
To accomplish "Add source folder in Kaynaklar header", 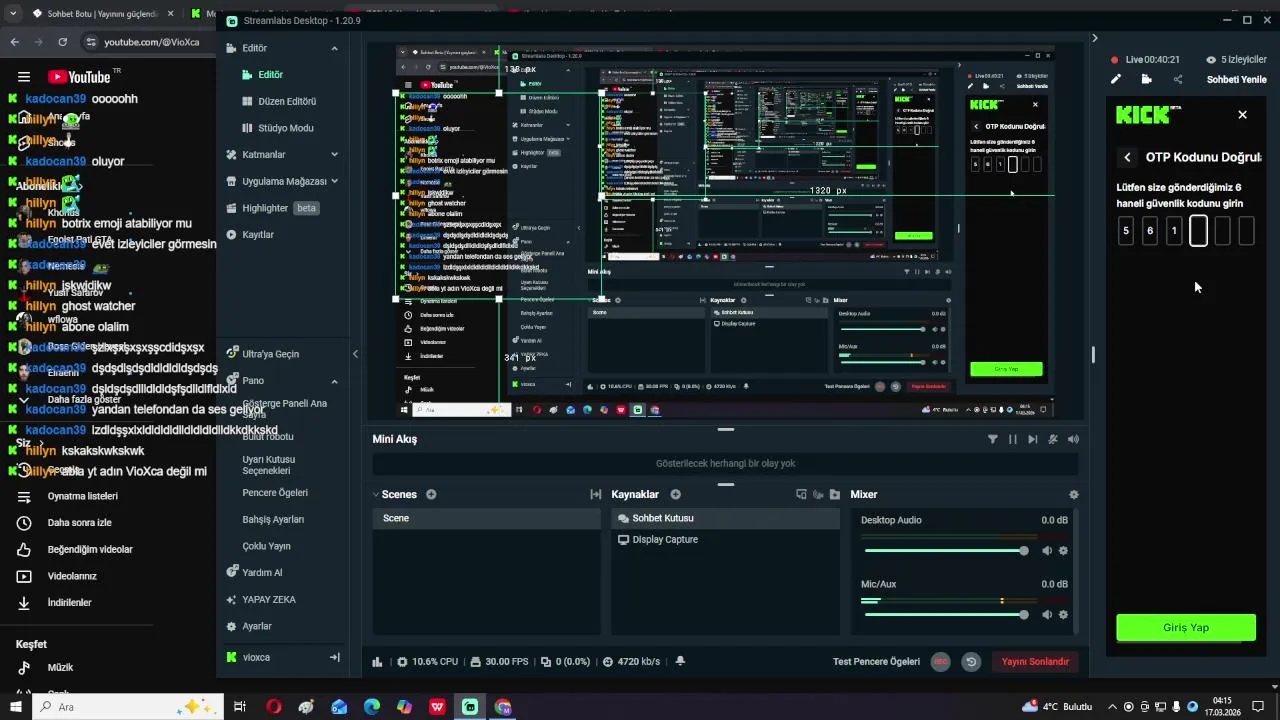I will click(834, 494).
